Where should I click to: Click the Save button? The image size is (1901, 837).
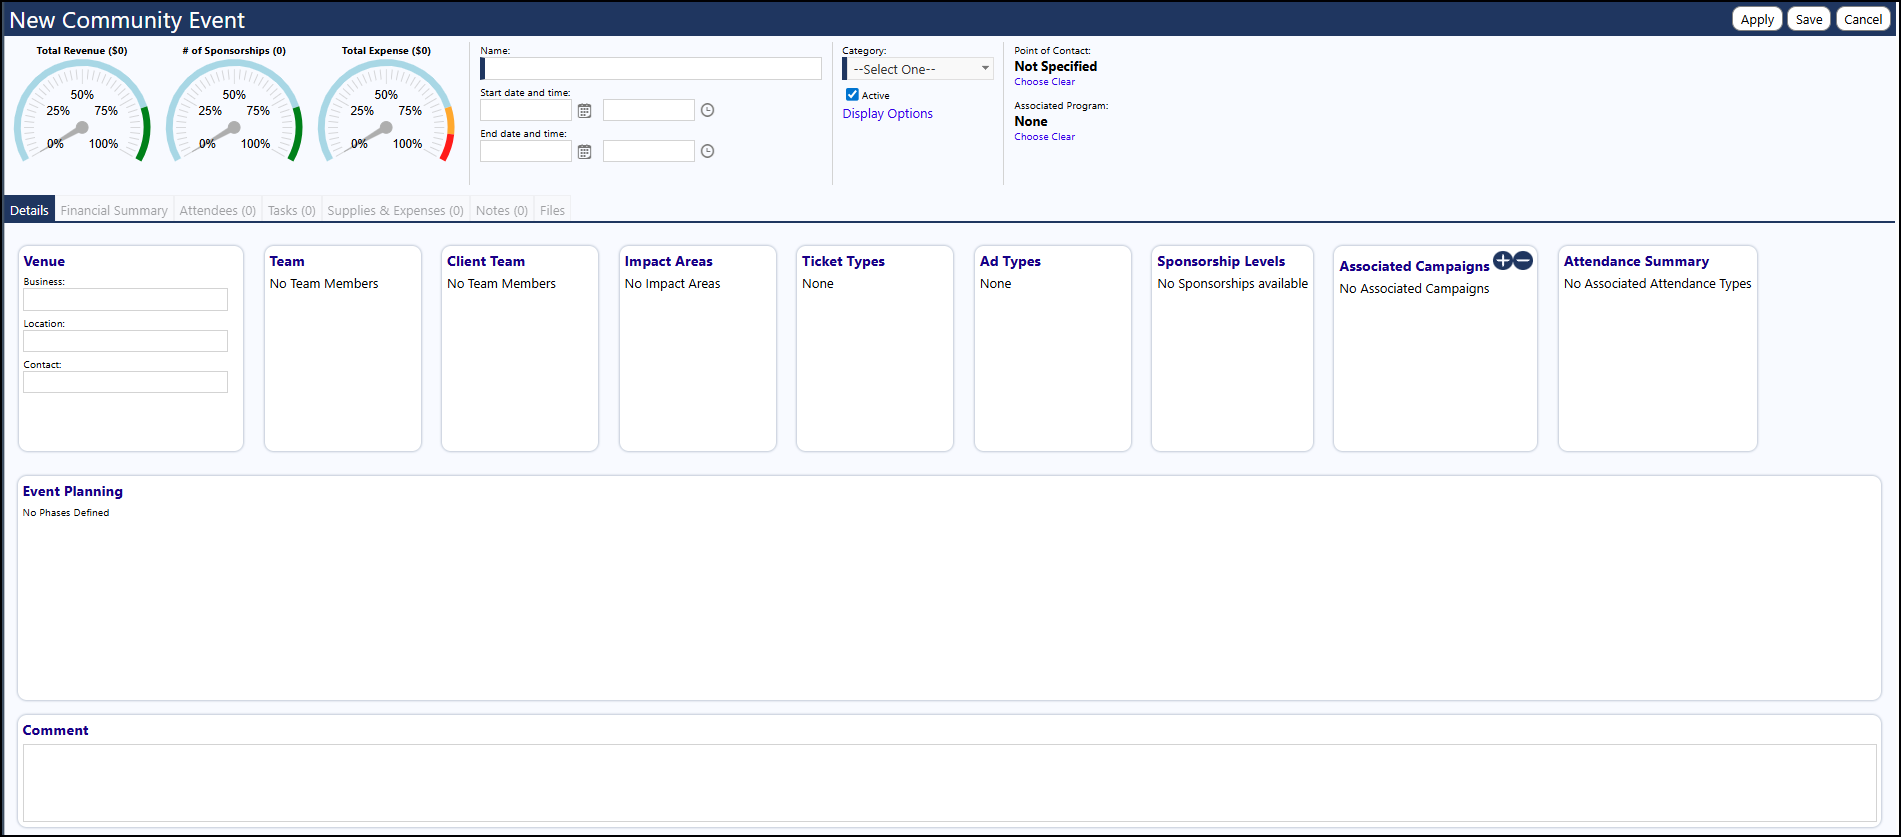point(1809,19)
